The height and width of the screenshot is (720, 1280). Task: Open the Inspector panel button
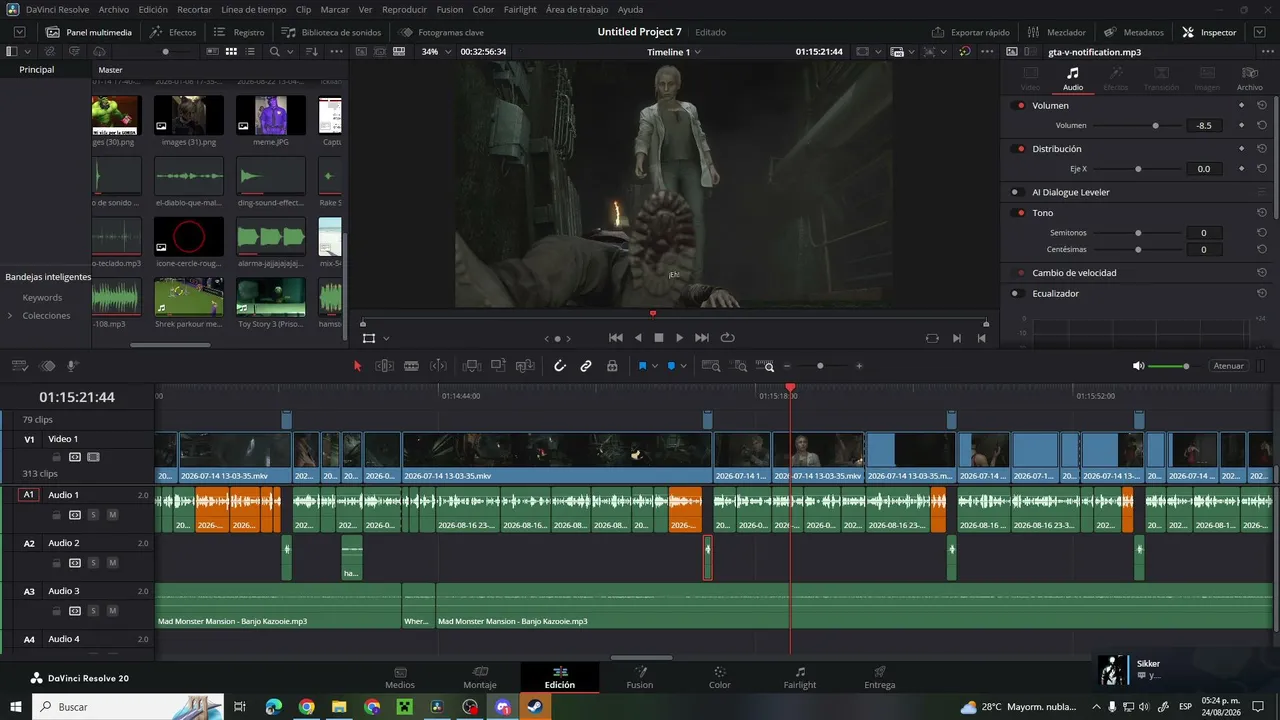1209,32
